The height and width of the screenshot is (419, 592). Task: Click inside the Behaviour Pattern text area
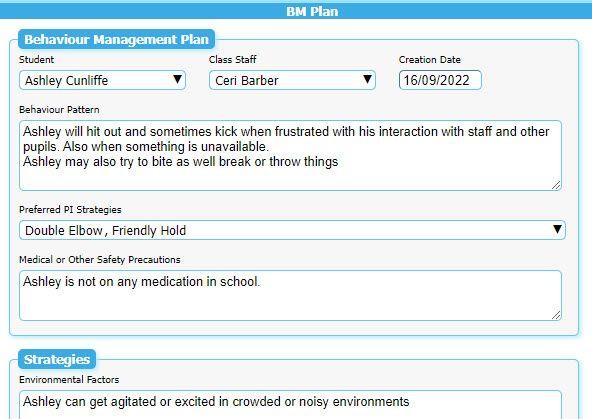point(290,156)
